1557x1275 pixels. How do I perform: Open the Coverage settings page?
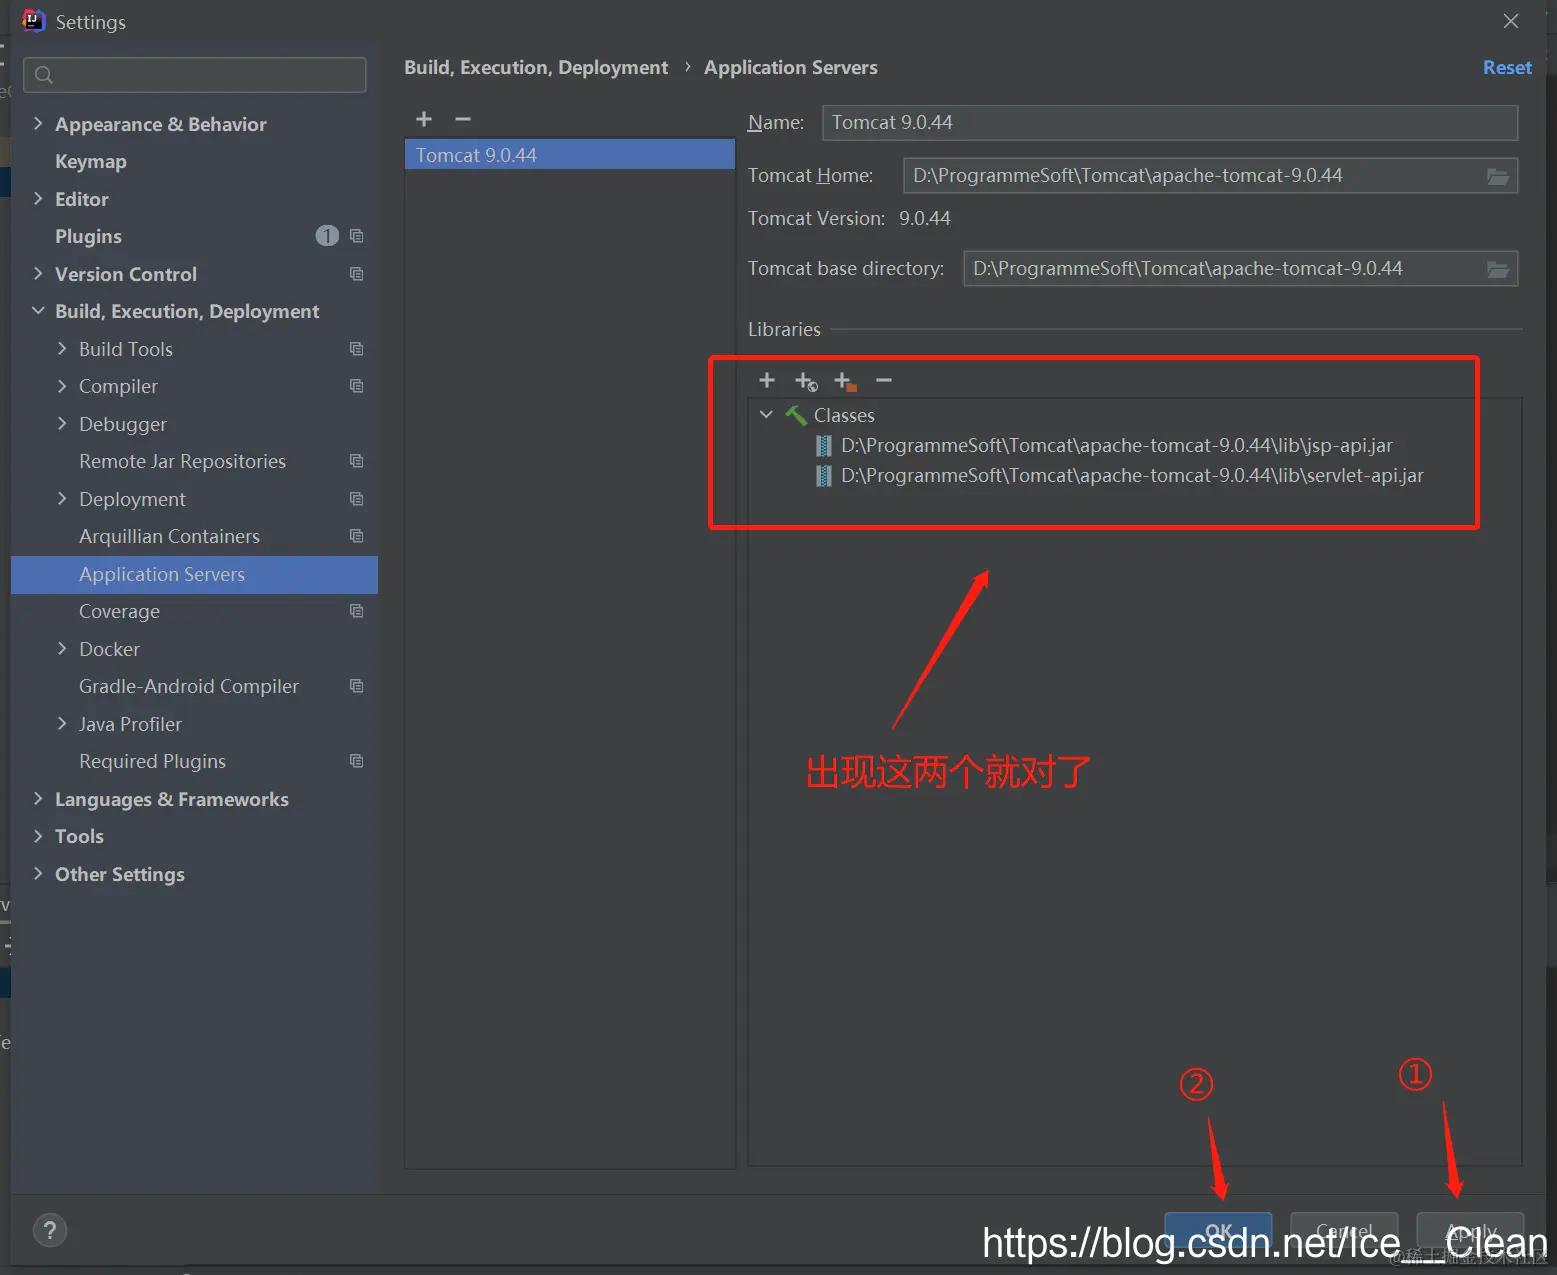point(119,611)
